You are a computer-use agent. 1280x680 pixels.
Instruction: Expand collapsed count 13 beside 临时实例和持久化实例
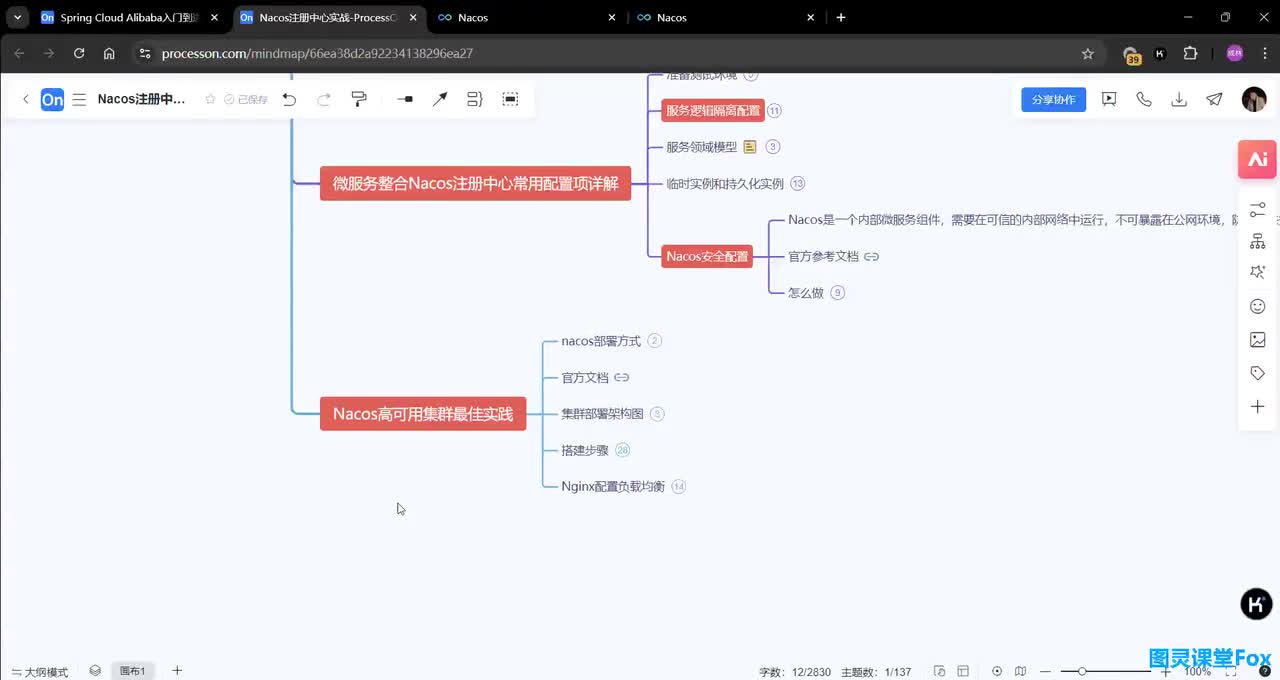(x=797, y=183)
